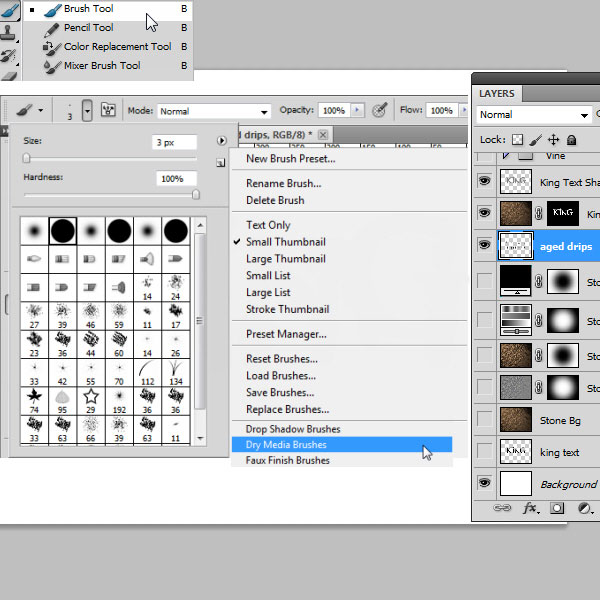Open the brush picker flyout menu arrow
Image resolution: width=600 pixels, height=600 pixels.
[222, 141]
